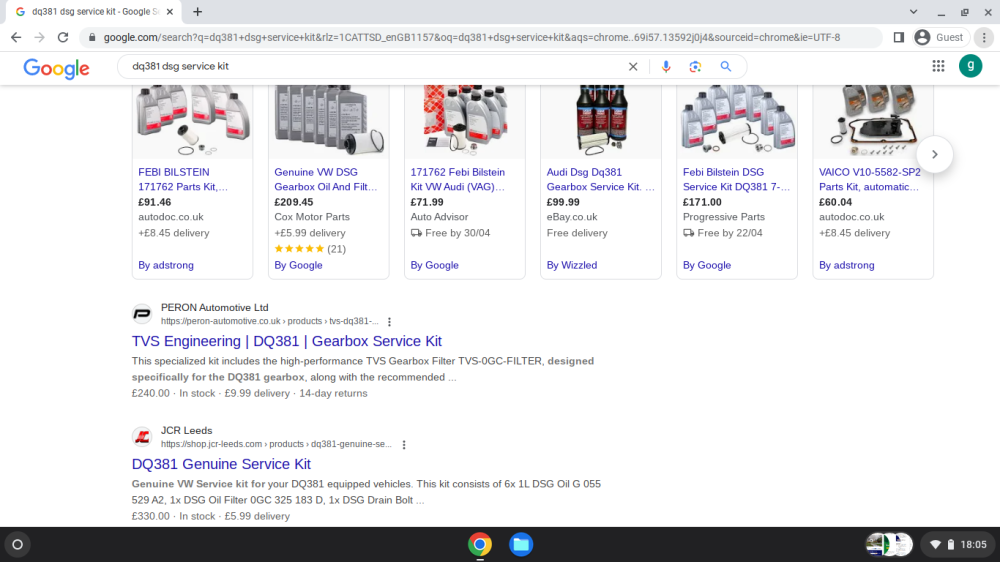Image resolution: width=1000 pixels, height=562 pixels.
Task: Open the Guest profile menu
Action: 939,38
